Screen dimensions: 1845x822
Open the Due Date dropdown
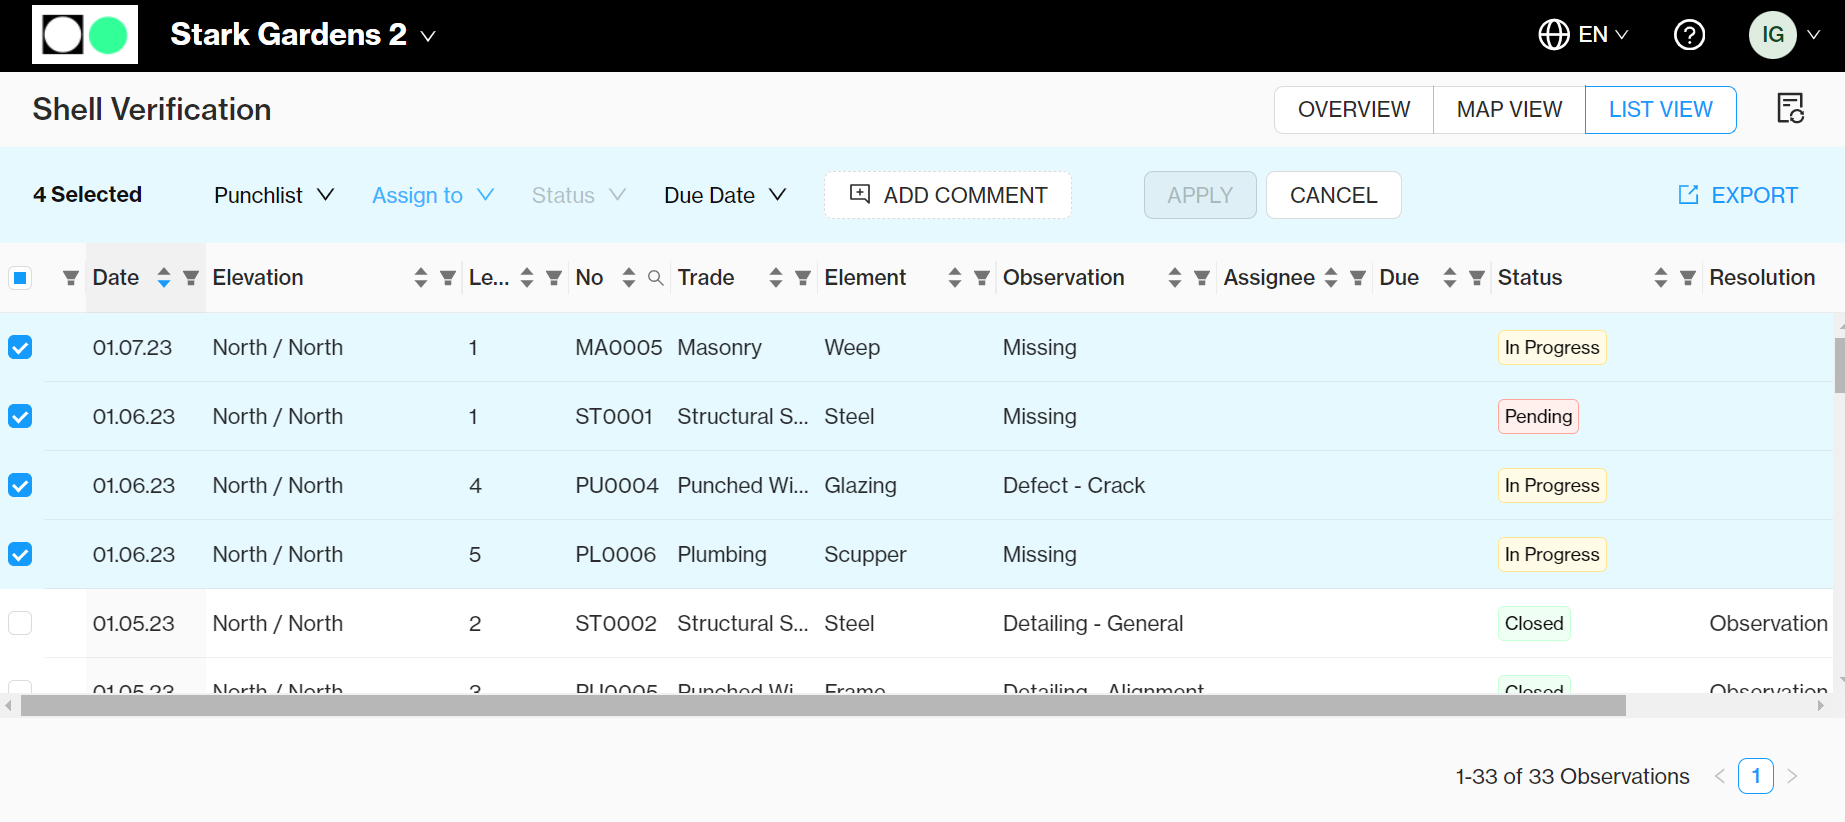(725, 195)
